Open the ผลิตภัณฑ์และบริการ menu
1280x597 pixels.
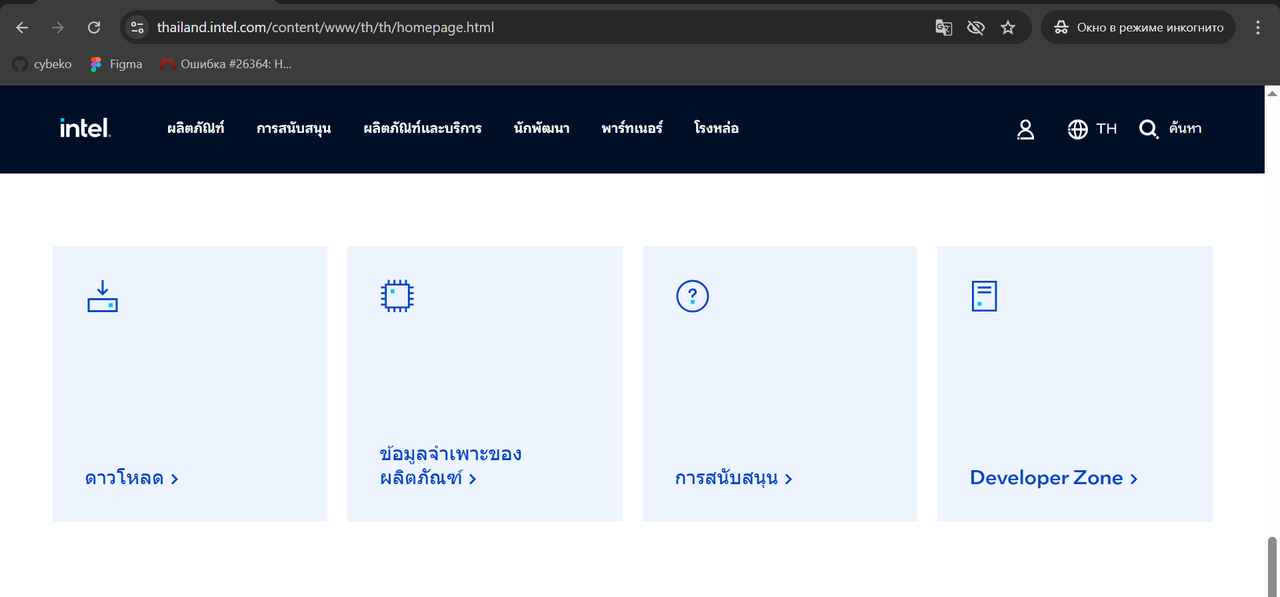(423, 128)
